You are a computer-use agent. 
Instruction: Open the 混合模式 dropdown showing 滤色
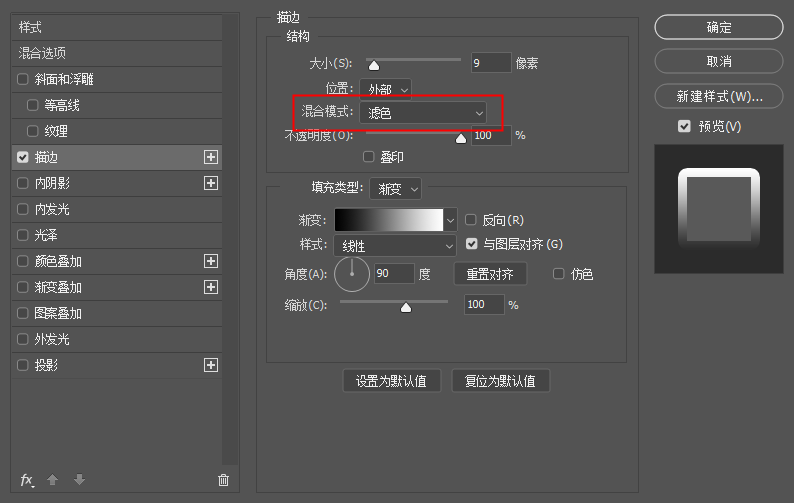pyautogui.click(x=423, y=113)
